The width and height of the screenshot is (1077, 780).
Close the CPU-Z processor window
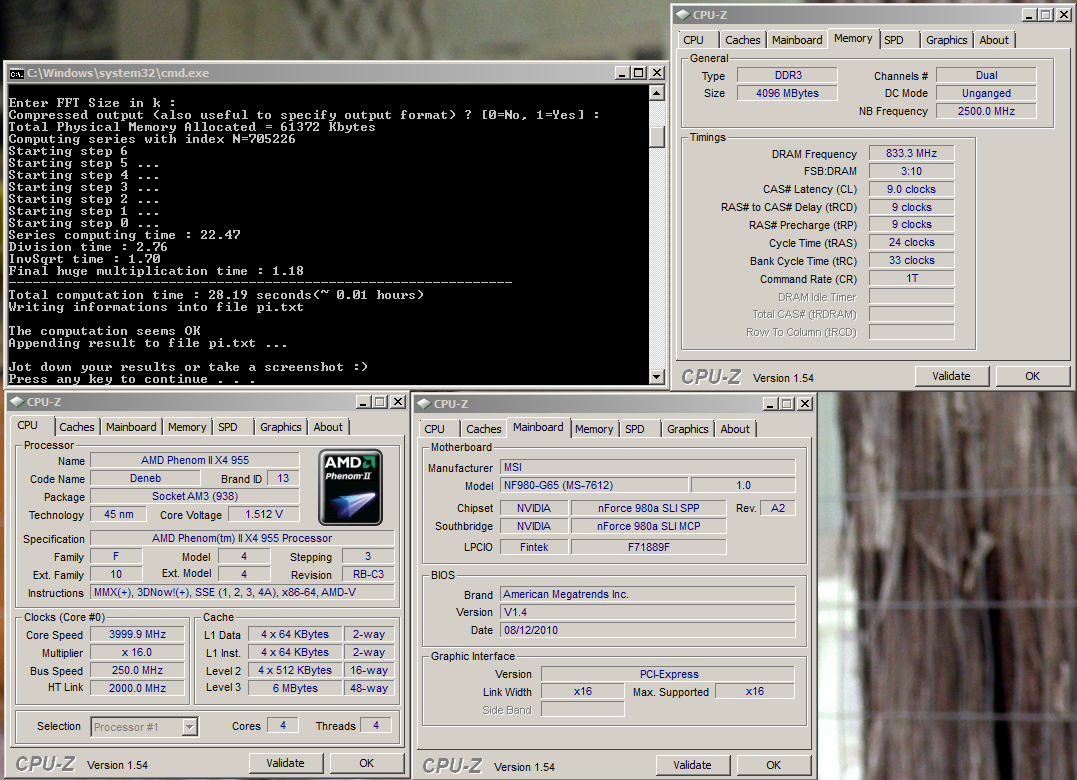pos(398,402)
